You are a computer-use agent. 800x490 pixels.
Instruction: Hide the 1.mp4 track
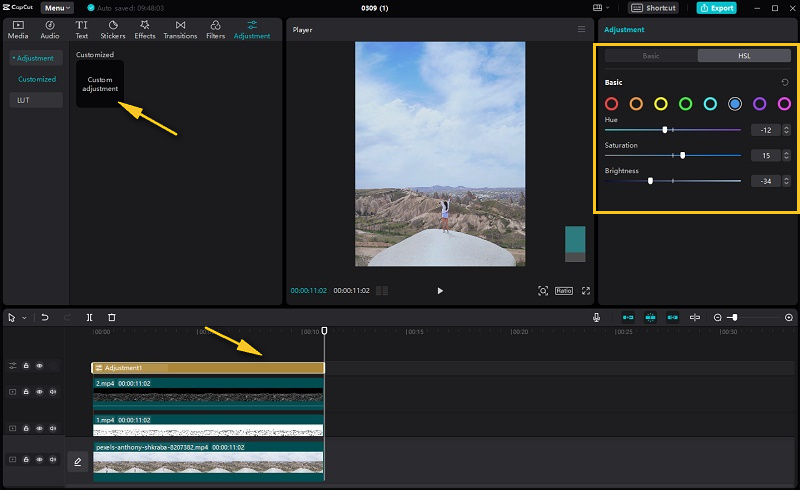(39, 429)
